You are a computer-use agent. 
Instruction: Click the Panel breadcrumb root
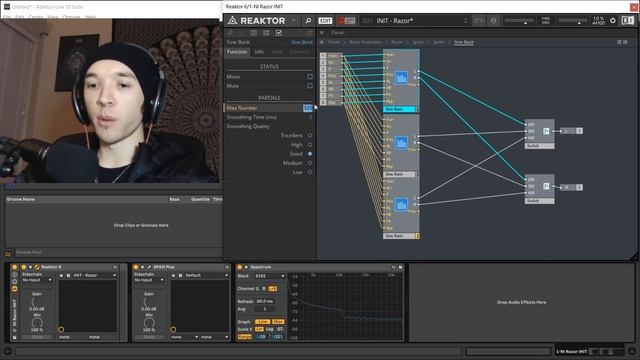point(334,42)
